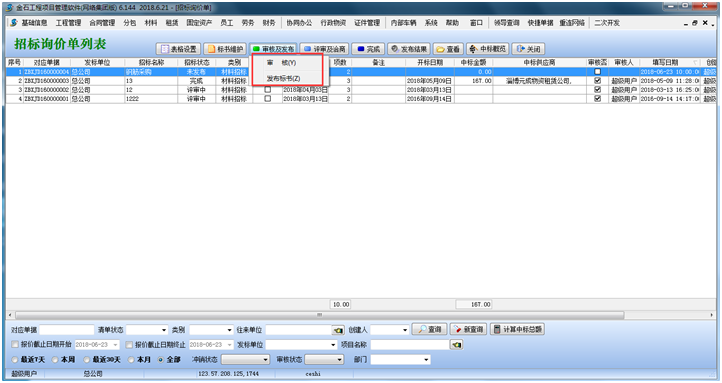Image resolution: width=722 pixels, height=383 pixels.
Task: Expand the 创建人 dropdown
Action: 405,330
